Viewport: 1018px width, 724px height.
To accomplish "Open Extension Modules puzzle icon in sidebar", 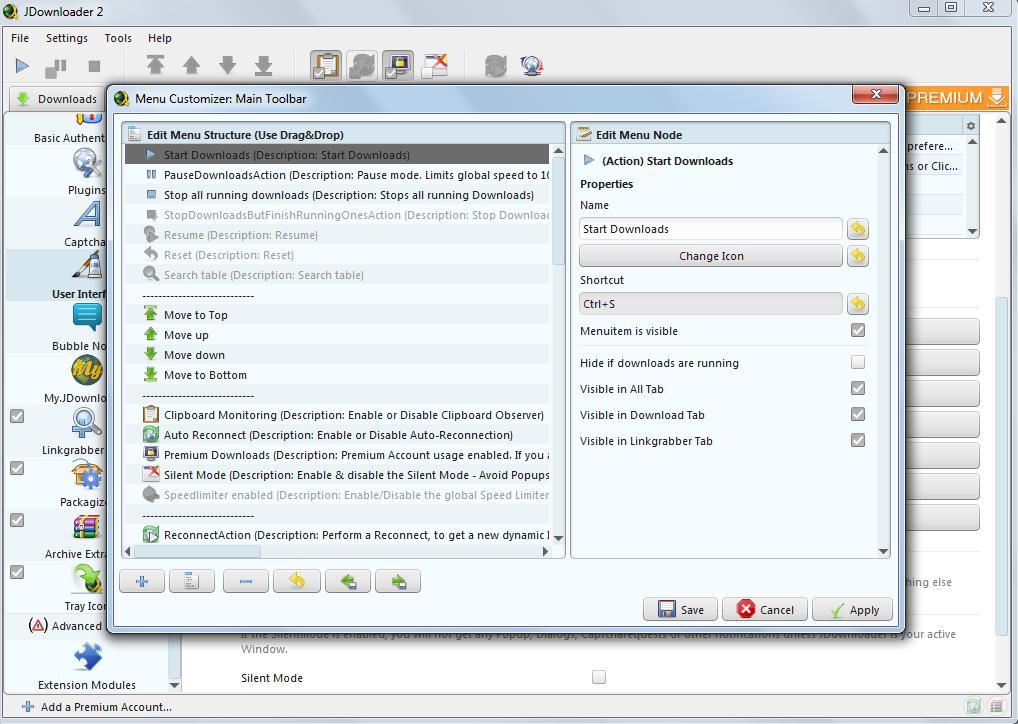I will (x=88, y=657).
